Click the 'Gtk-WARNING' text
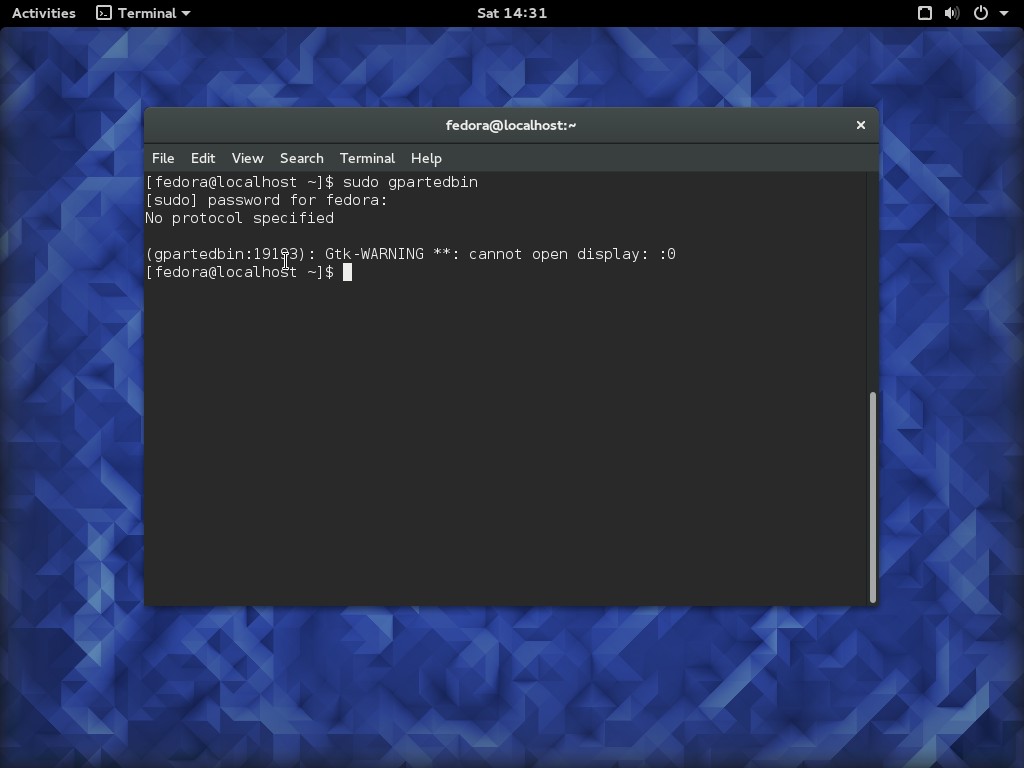This screenshot has width=1024, height=768. pyautogui.click(x=374, y=254)
